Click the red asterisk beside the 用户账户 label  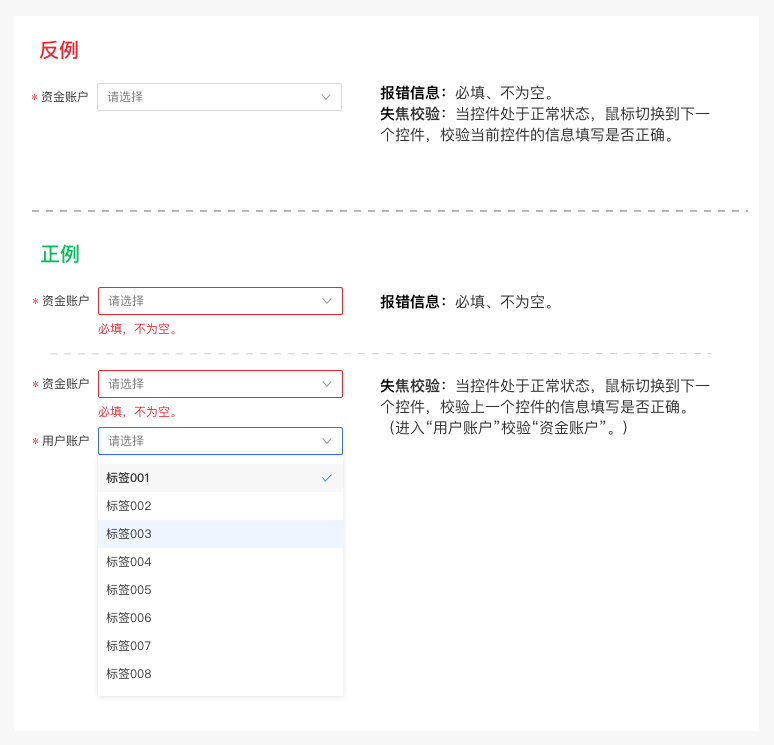click(35, 442)
